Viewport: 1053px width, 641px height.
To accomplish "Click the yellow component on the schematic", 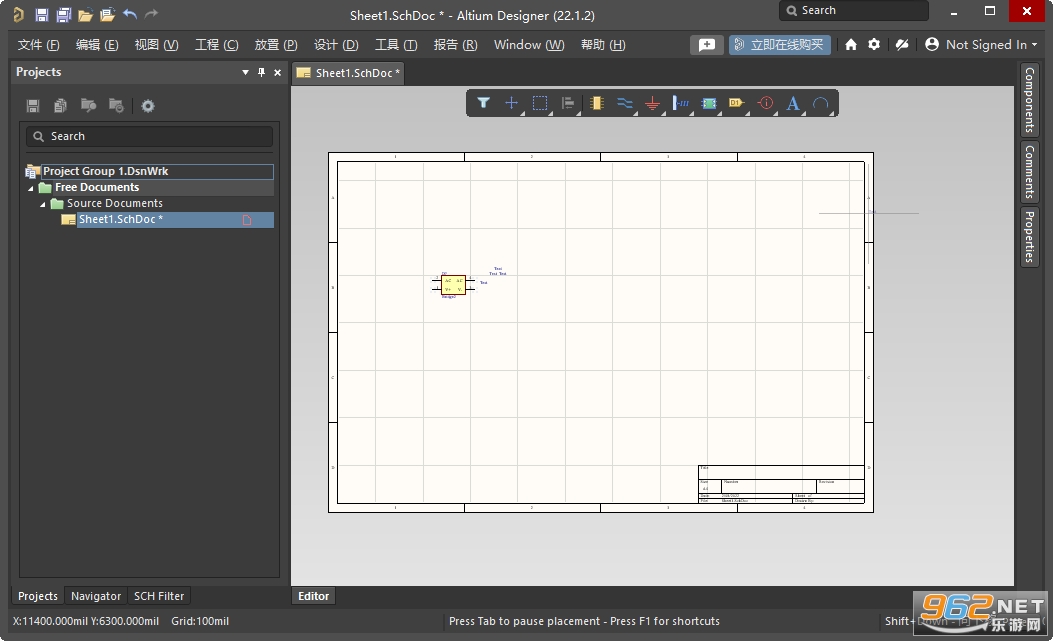I will [453, 284].
